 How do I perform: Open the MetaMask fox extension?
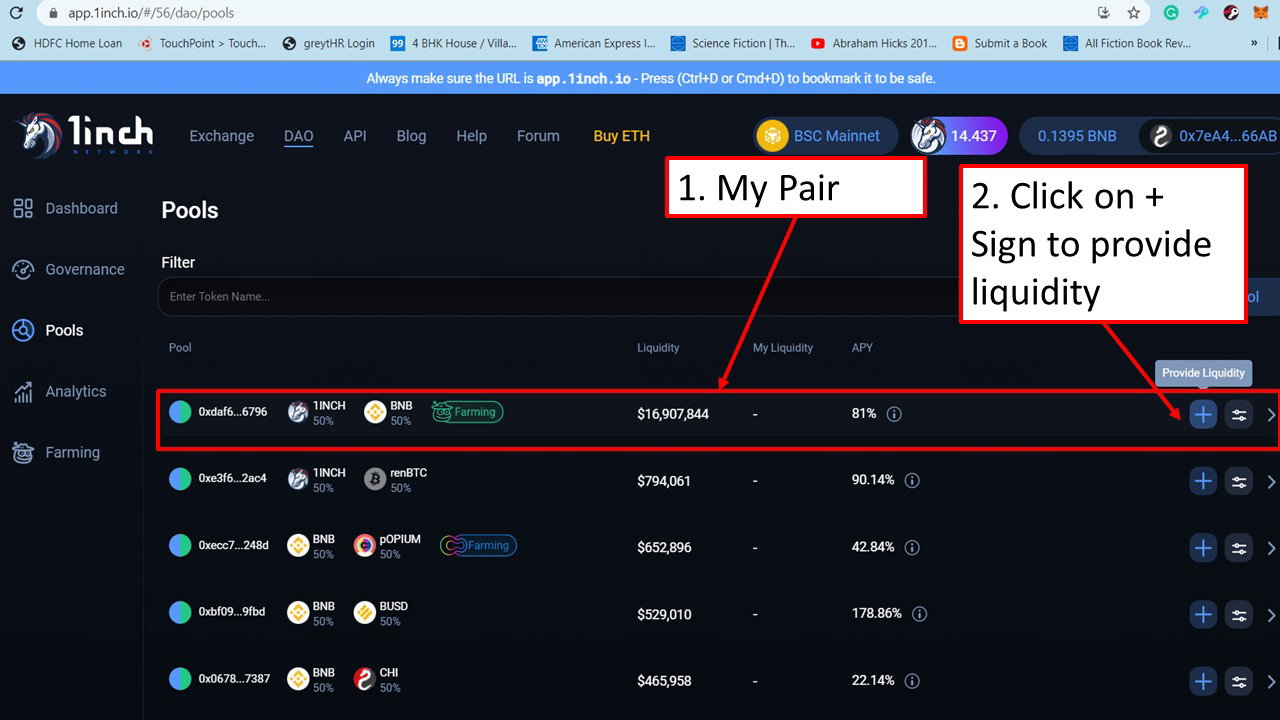[1261, 13]
